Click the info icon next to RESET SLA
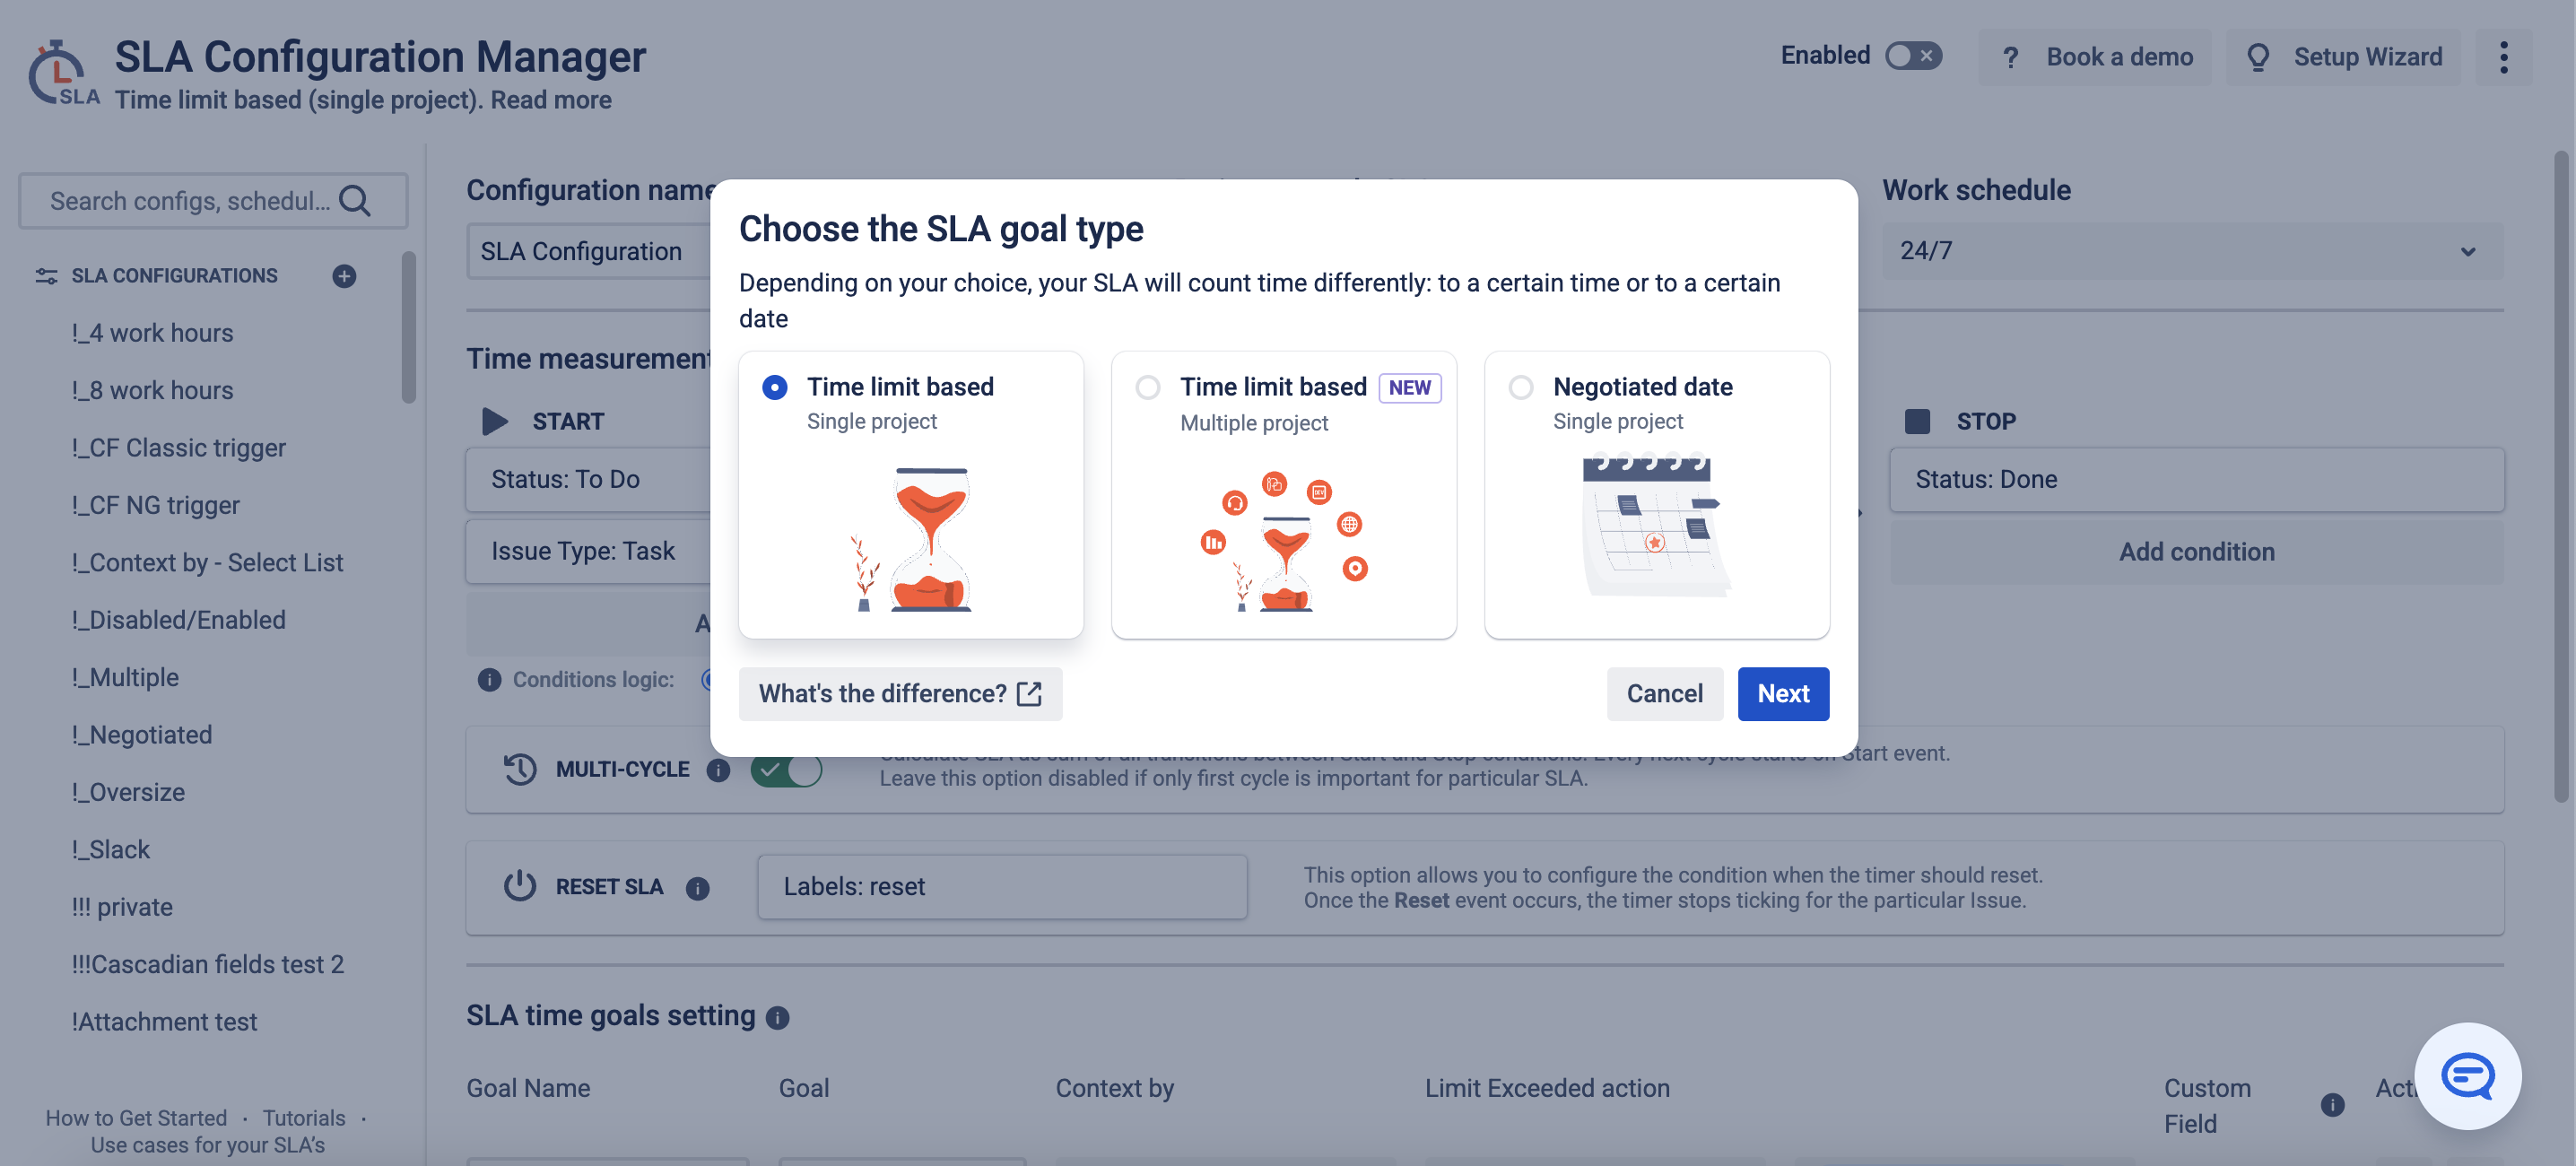Viewport: 2576px width, 1166px height. click(x=697, y=888)
